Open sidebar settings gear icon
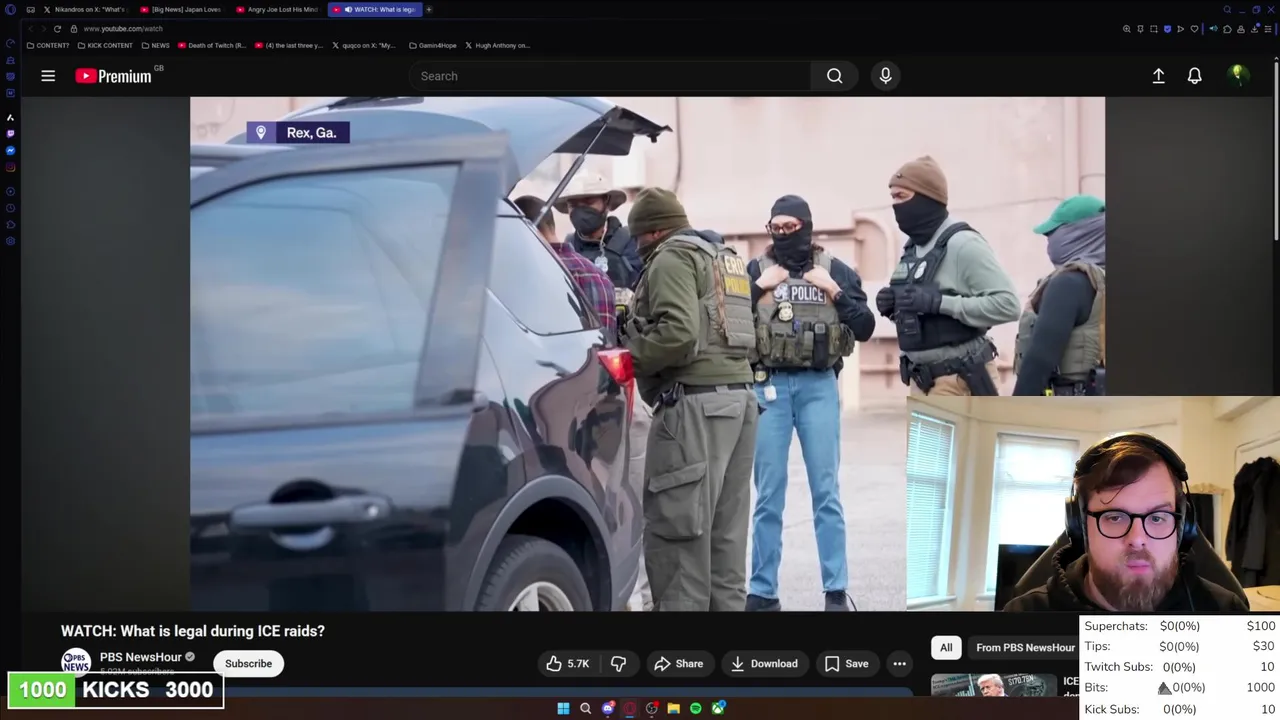 point(11,240)
